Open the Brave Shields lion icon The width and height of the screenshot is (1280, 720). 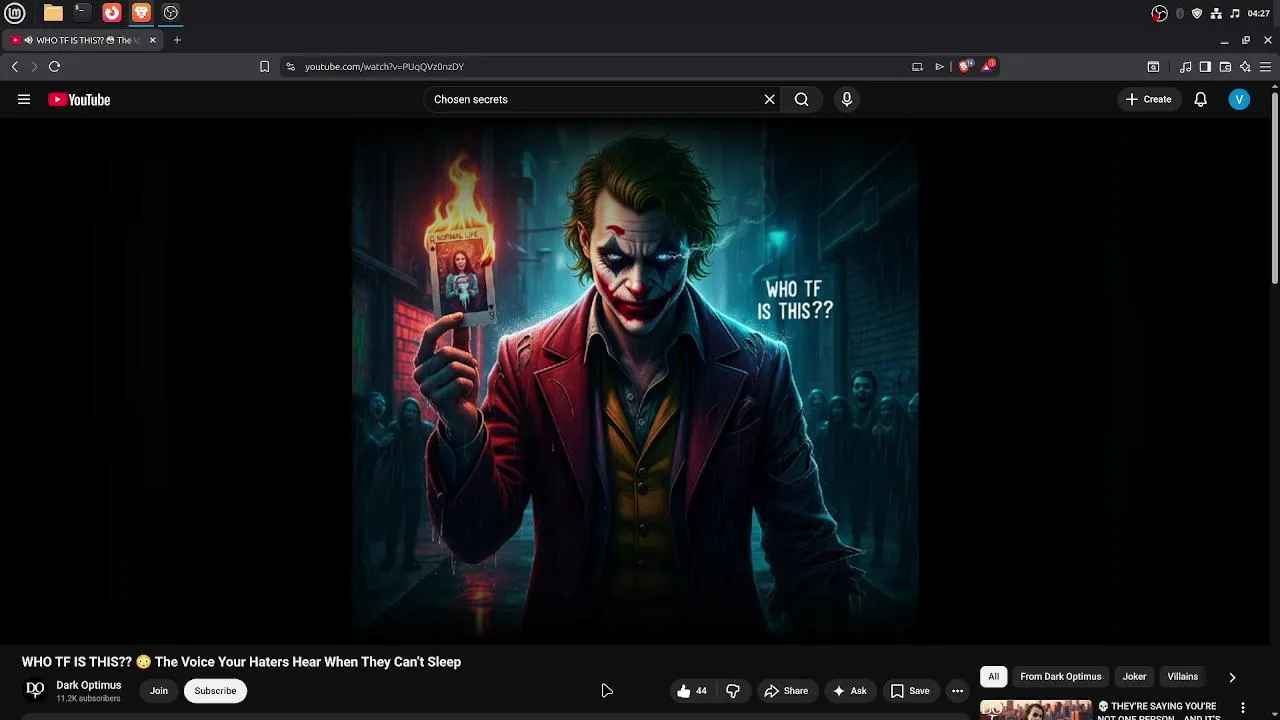pos(964,66)
